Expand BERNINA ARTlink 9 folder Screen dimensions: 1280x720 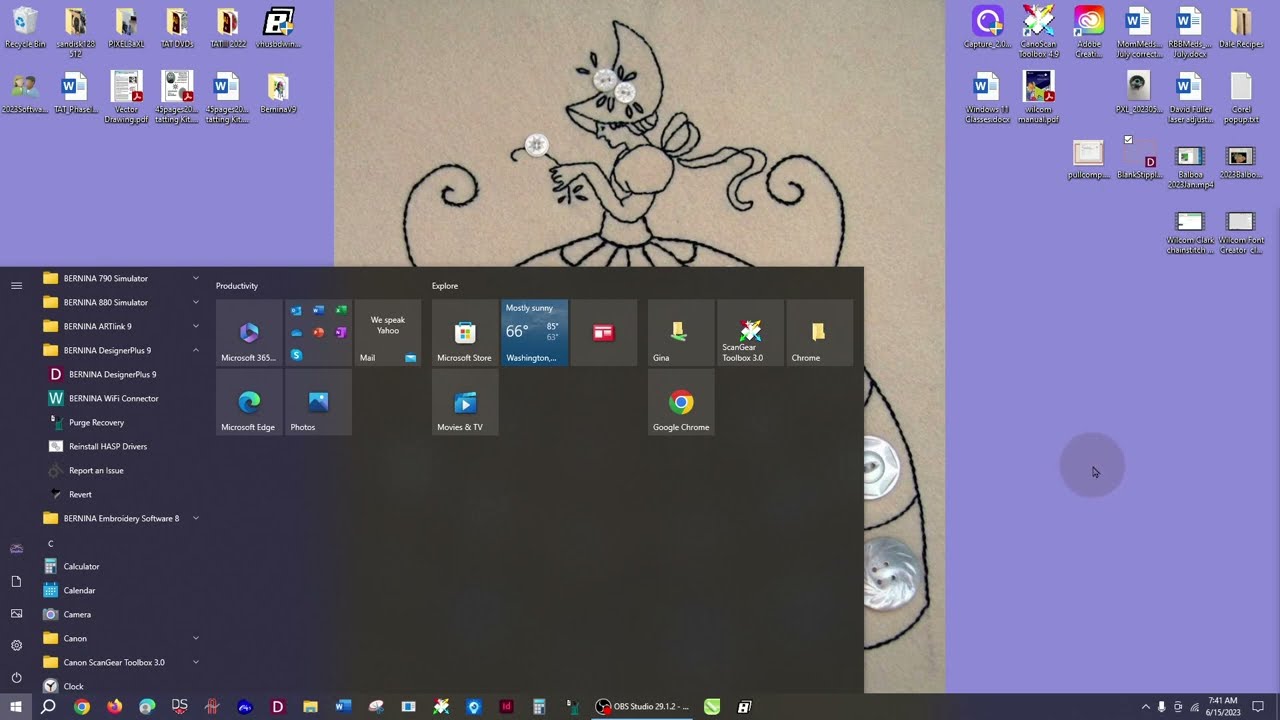pos(120,326)
